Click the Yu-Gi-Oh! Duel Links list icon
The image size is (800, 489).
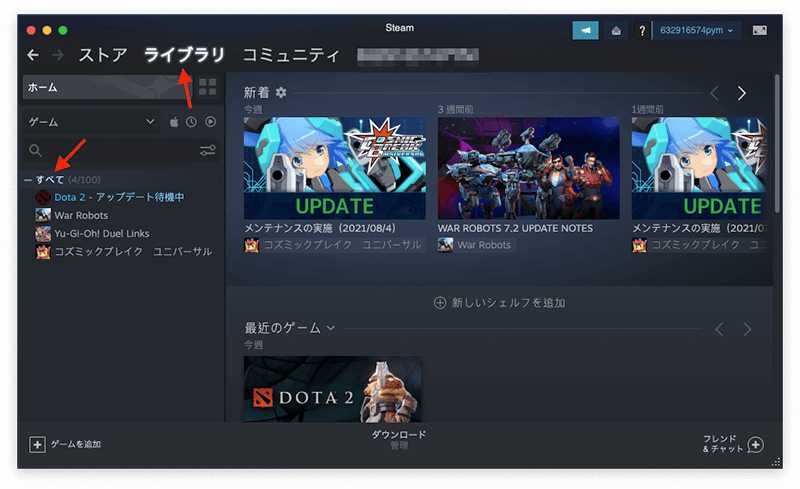(43, 233)
